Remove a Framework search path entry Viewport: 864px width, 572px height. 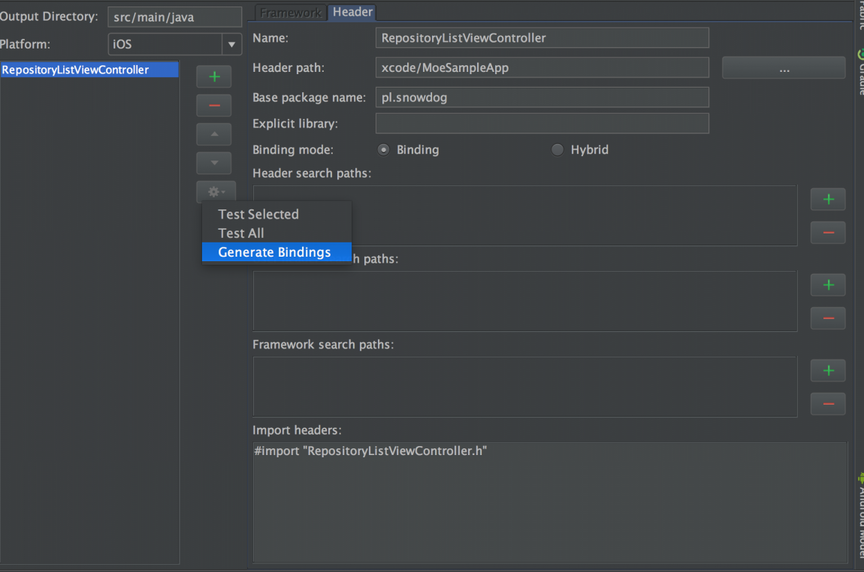coord(828,404)
